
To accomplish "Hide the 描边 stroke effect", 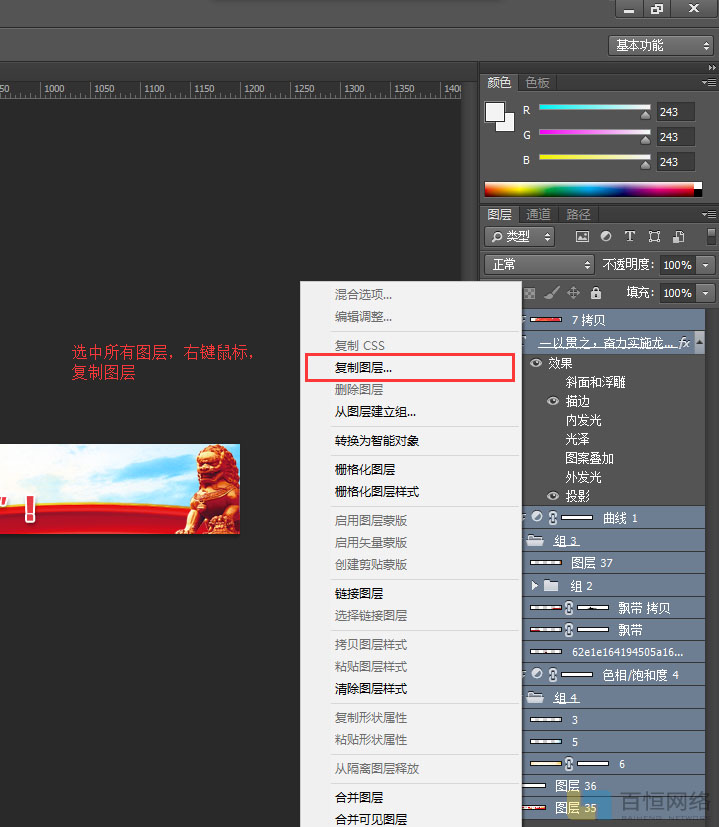I will 553,401.
